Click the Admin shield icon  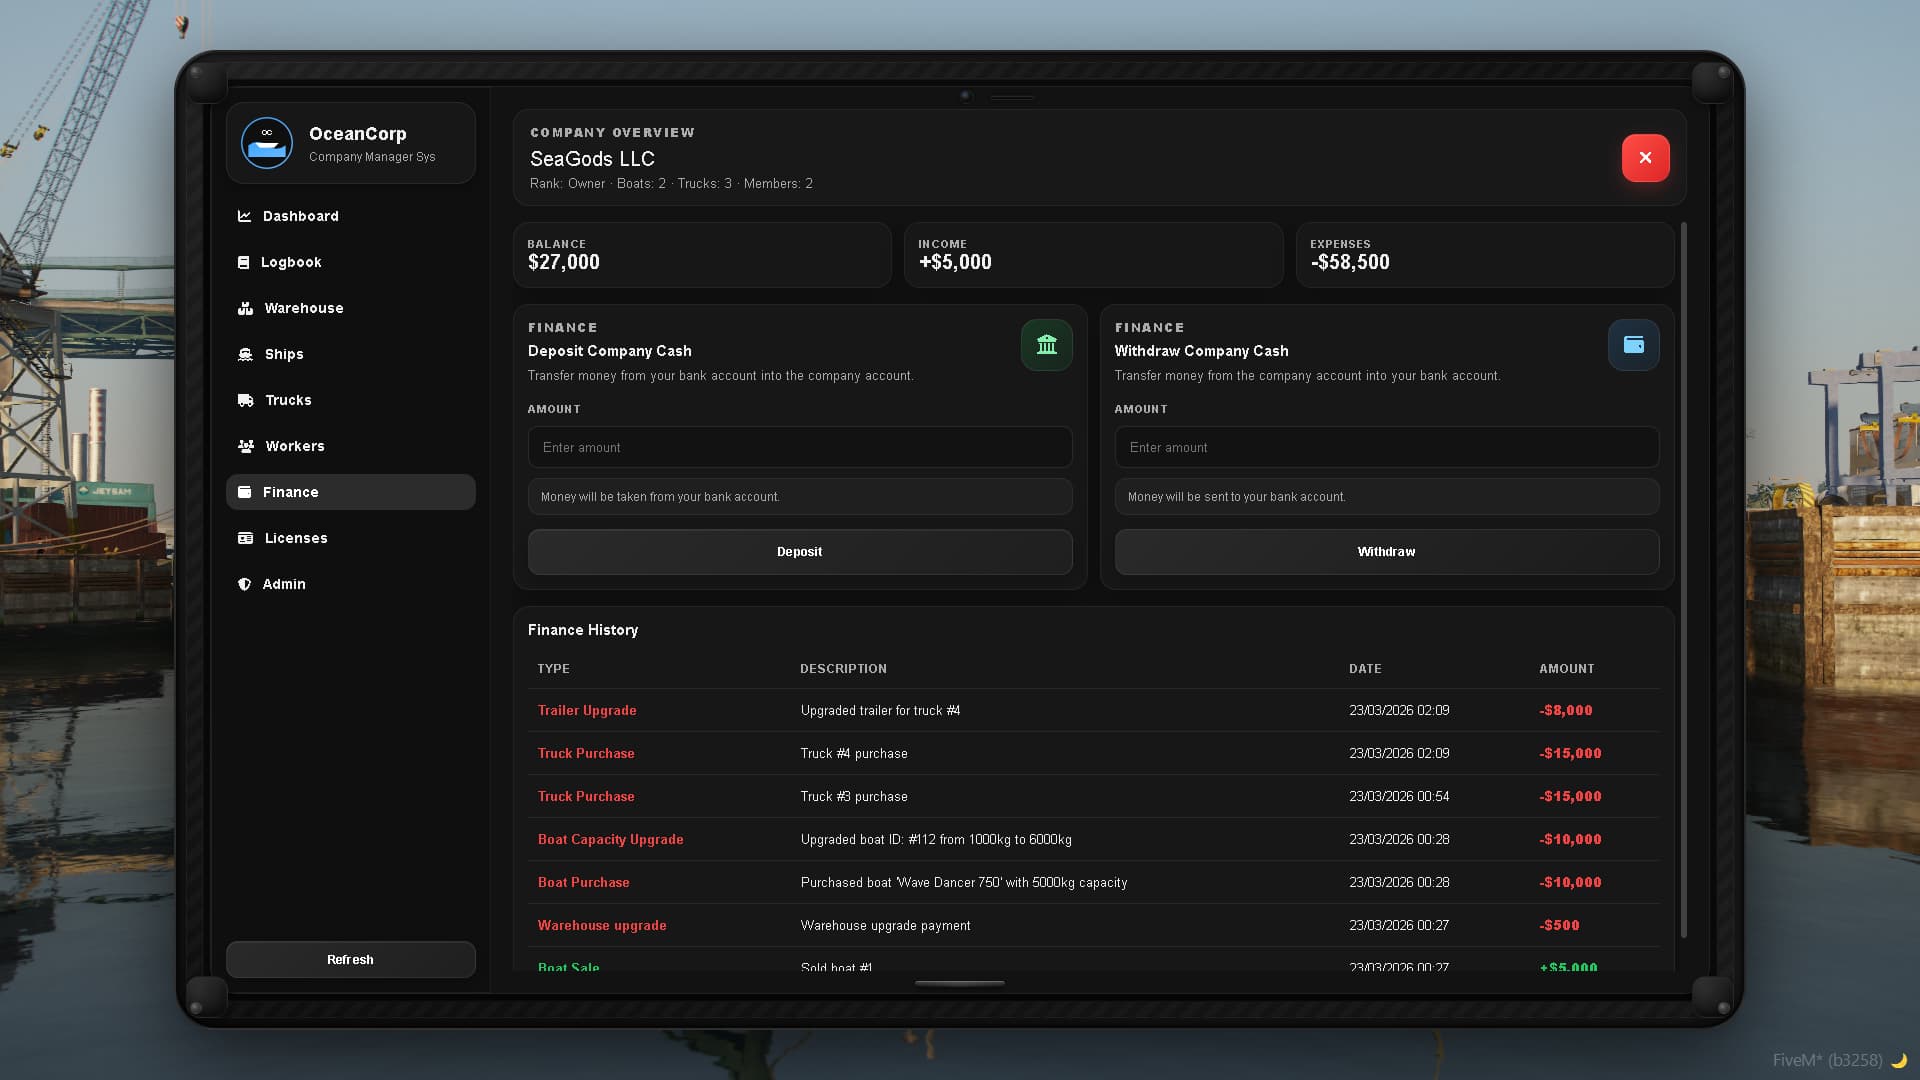pyautogui.click(x=244, y=584)
